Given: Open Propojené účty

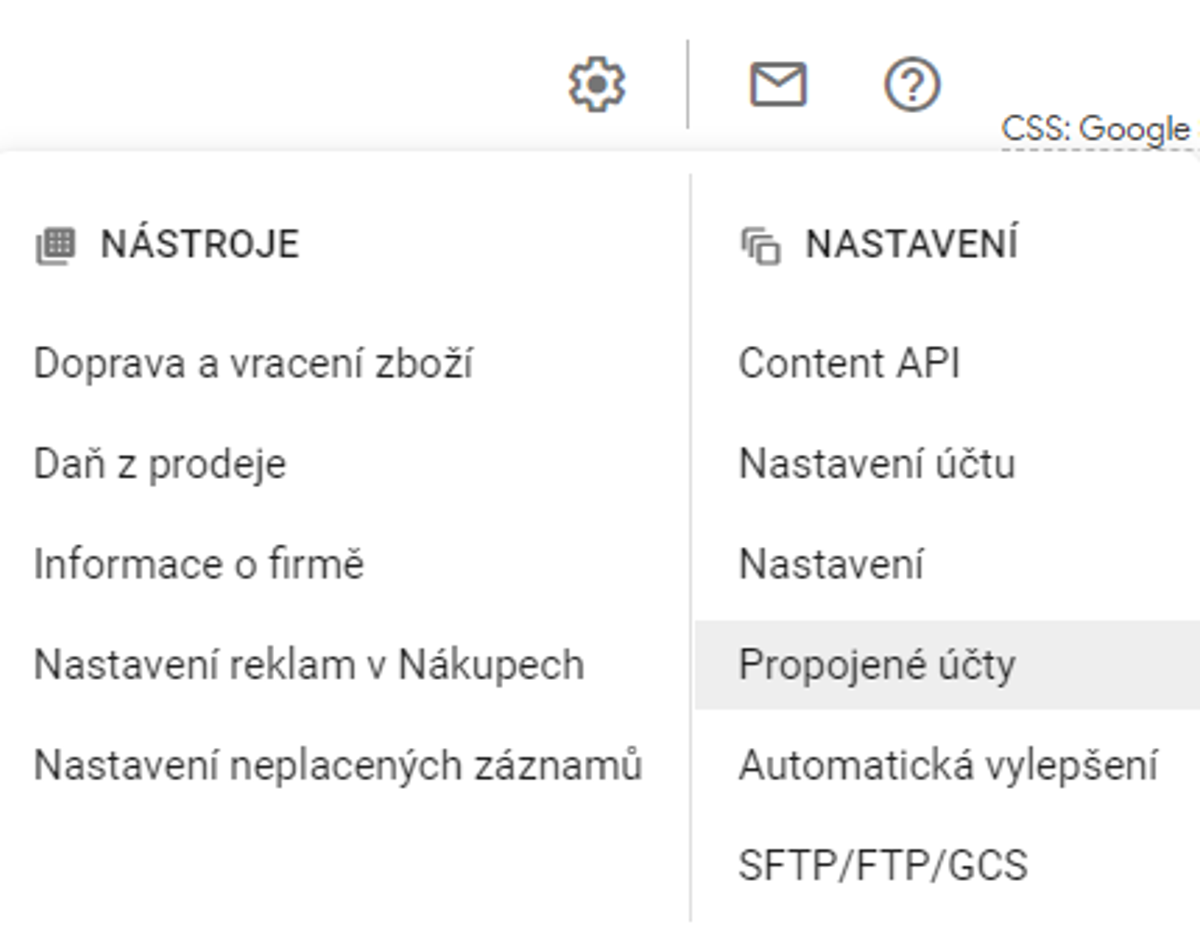Looking at the screenshot, I should point(947,664).
